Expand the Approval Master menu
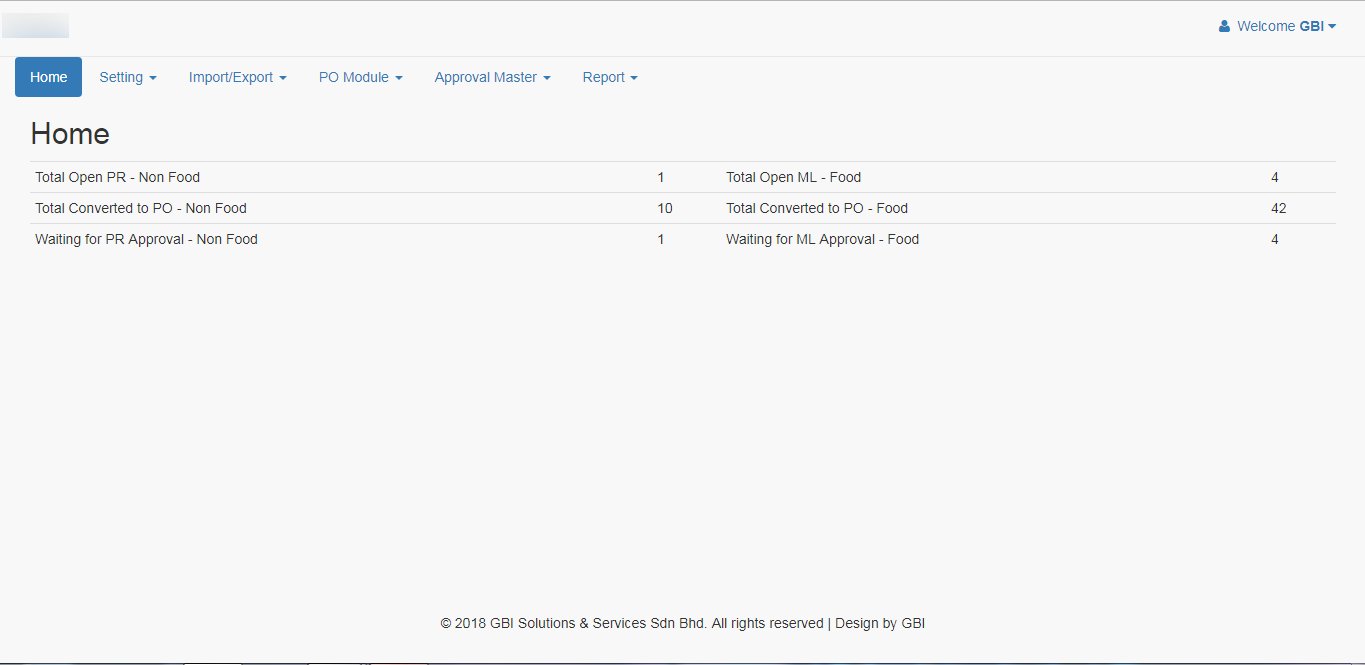Screen dimensions: 1365x665 pyautogui.click(x=492, y=77)
